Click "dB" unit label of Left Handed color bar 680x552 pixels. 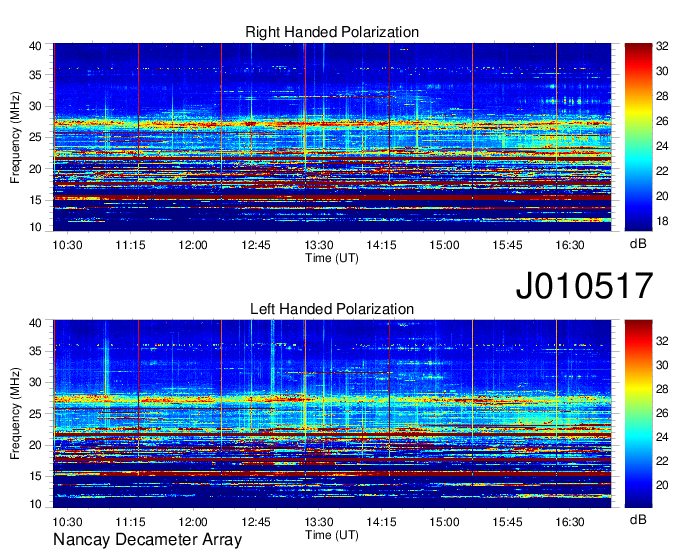coord(638,519)
